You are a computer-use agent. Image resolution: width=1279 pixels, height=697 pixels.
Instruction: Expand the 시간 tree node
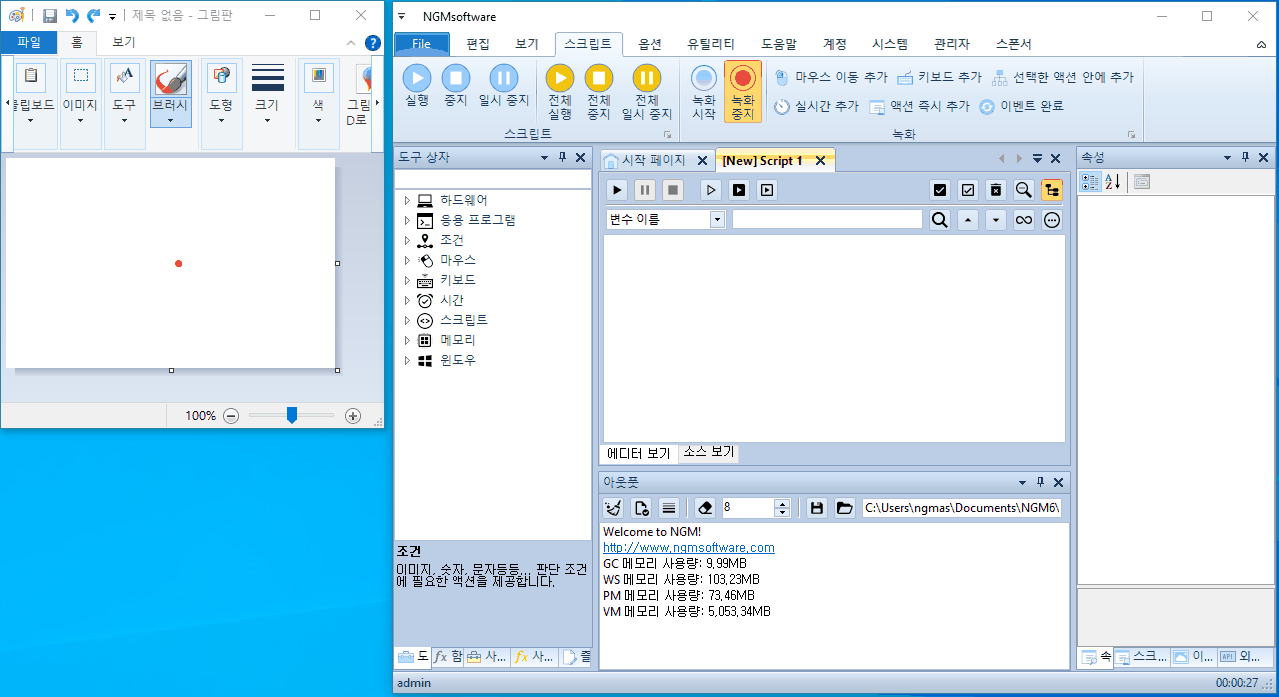(x=407, y=300)
